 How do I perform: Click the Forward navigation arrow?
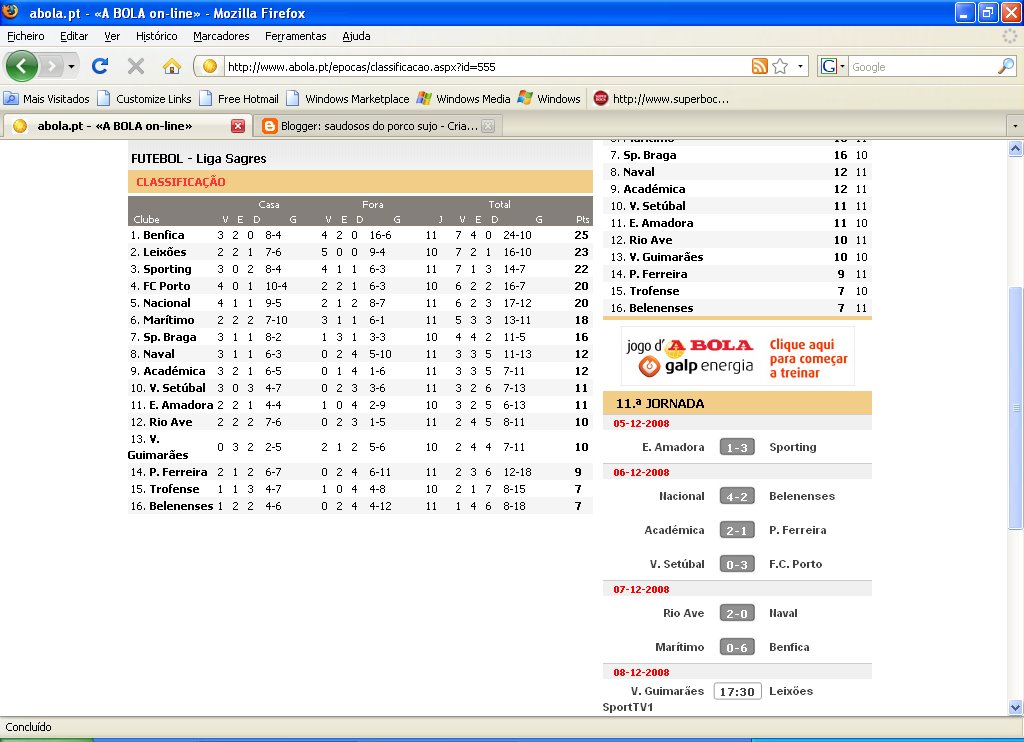pyautogui.click(x=52, y=66)
